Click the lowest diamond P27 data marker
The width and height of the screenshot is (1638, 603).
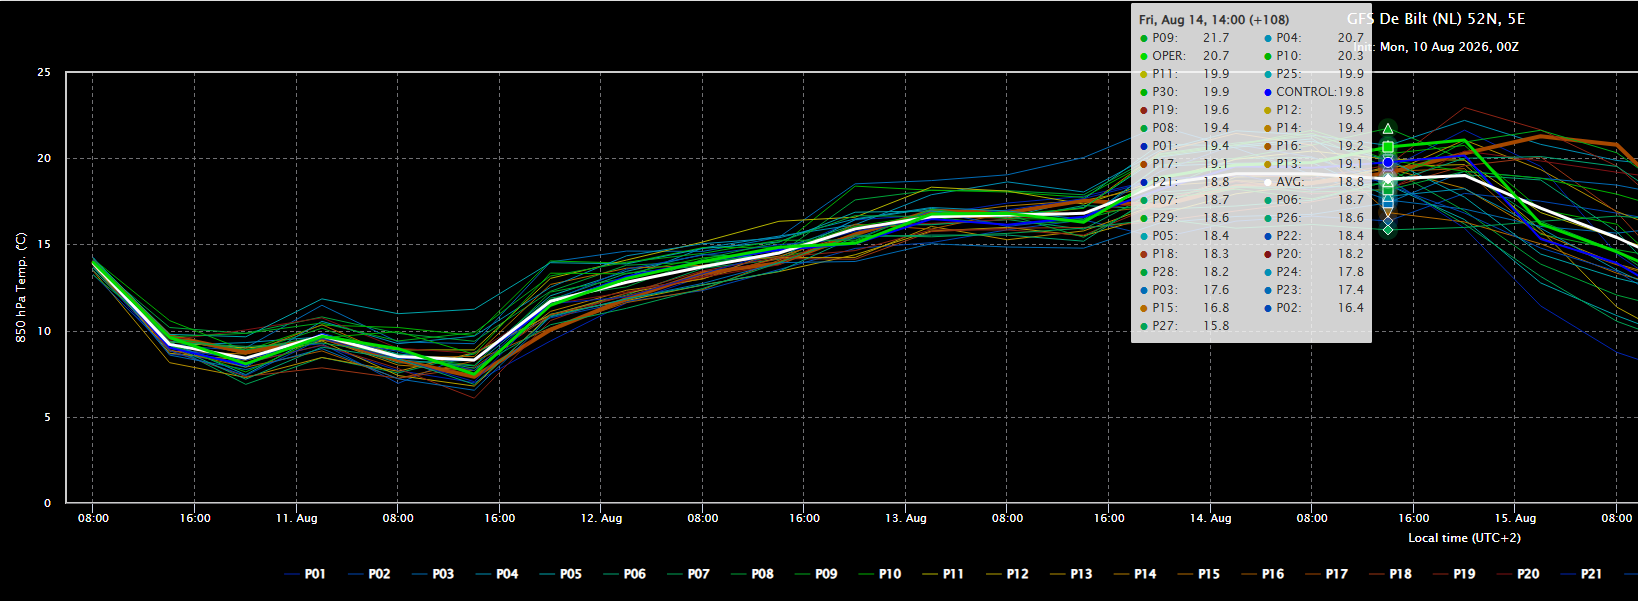click(x=1388, y=230)
